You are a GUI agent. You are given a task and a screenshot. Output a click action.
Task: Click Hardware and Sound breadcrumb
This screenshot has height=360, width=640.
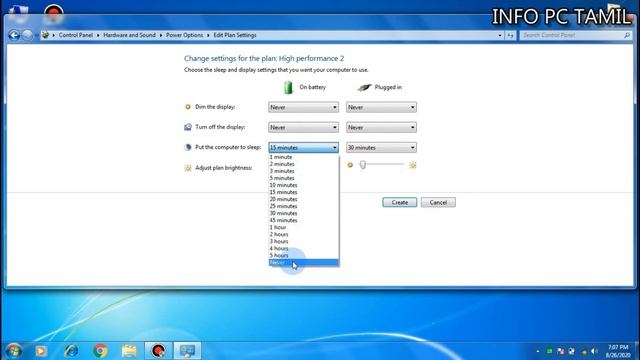pyautogui.click(x=129, y=36)
